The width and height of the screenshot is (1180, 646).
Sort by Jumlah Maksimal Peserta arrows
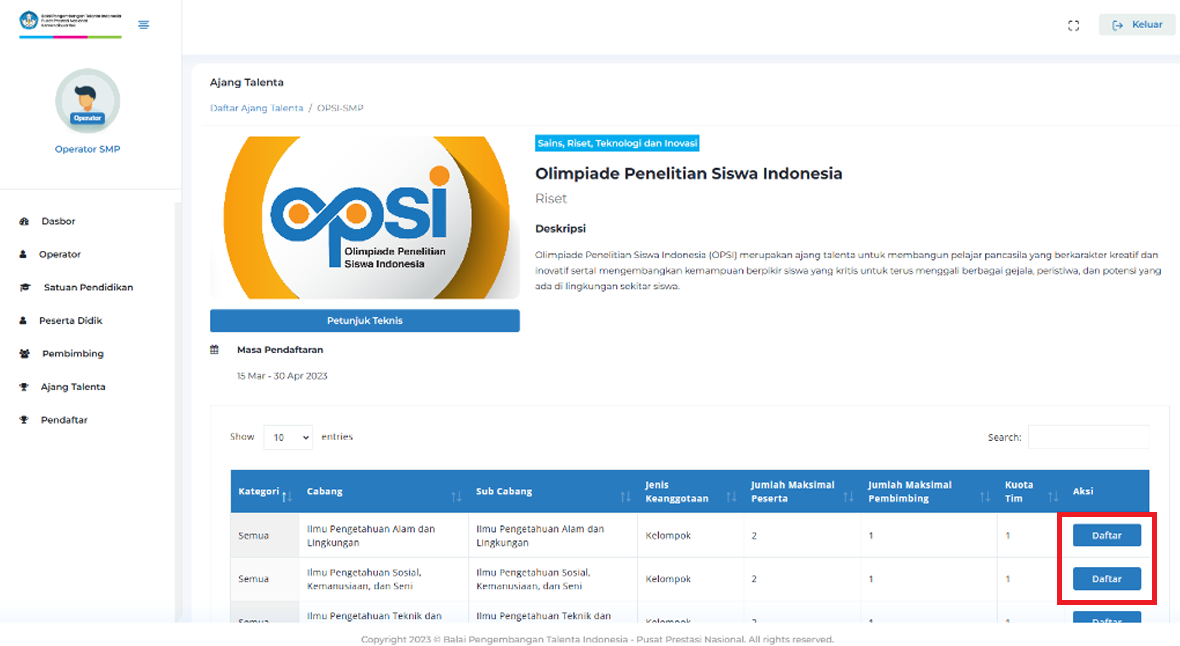pyautogui.click(x=848, y=497)
